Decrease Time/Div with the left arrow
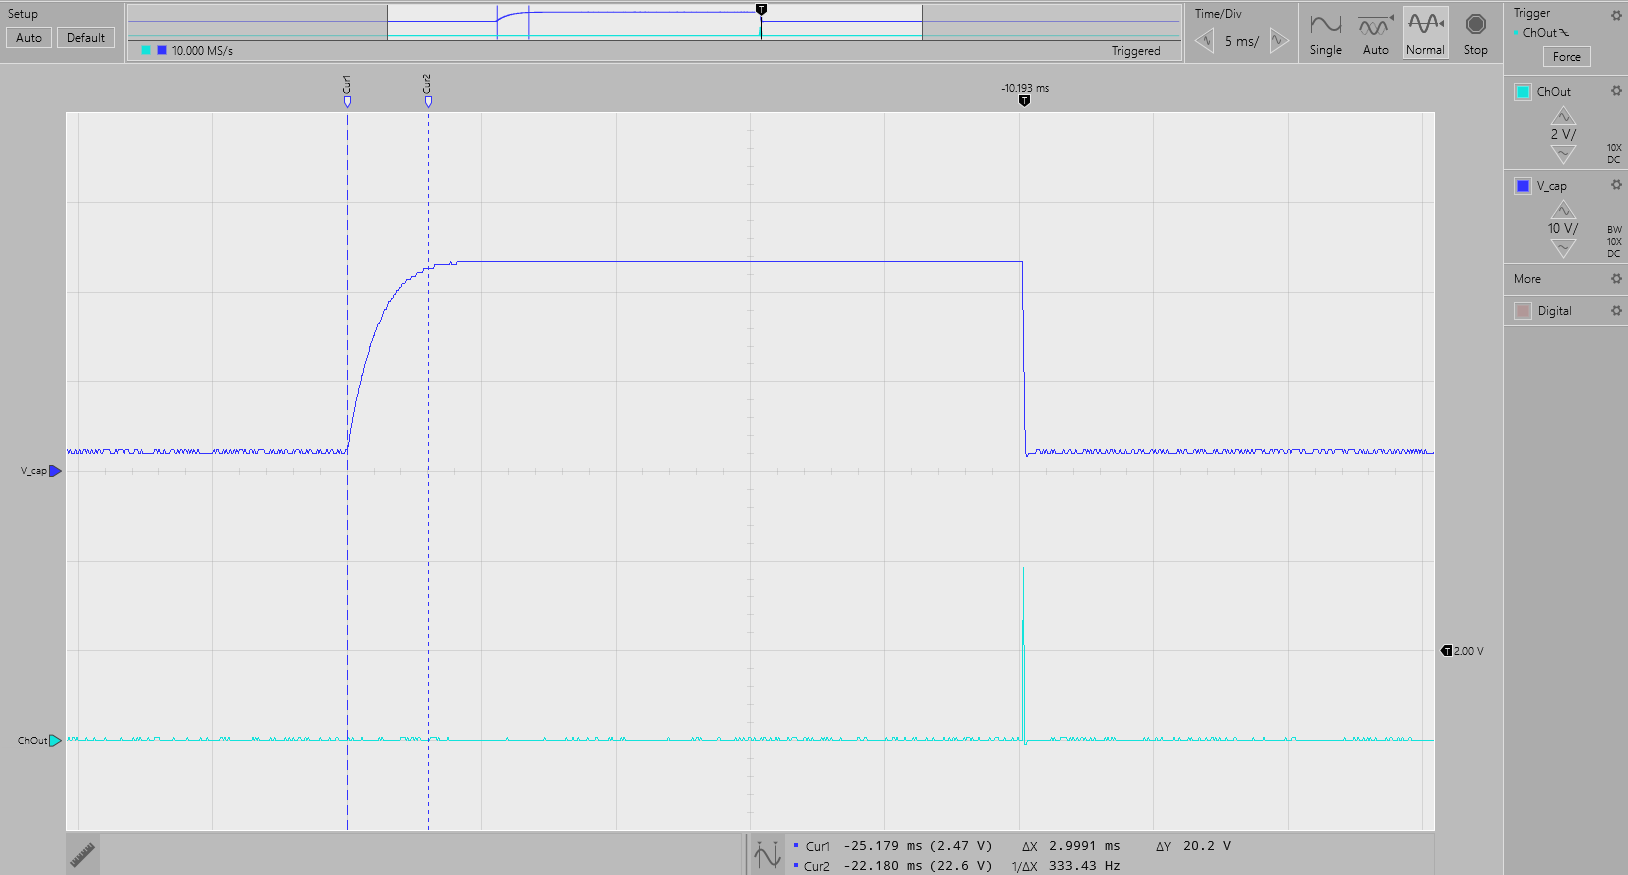The height and width of the screenshot is (875, 1628). coord(1205,41)
